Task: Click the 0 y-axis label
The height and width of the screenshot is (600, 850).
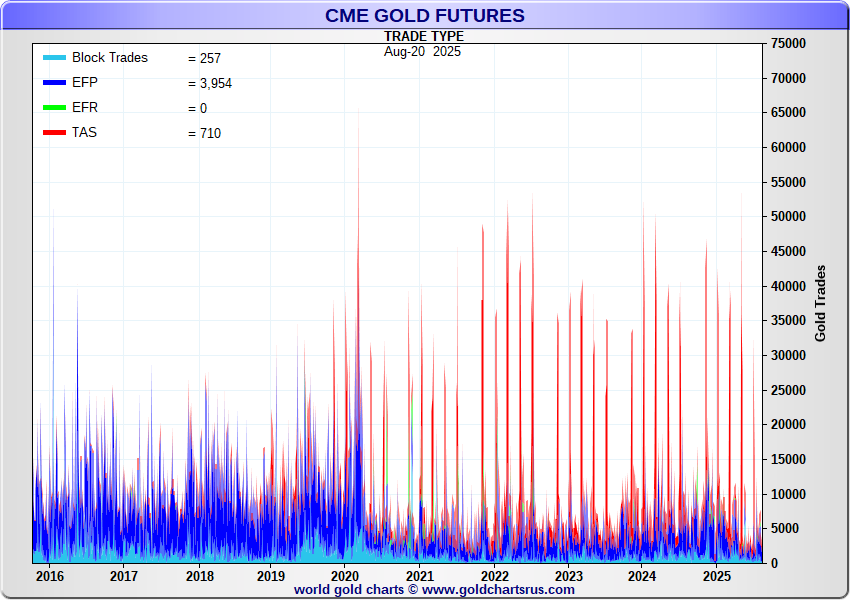Action: tap(774, 563)
